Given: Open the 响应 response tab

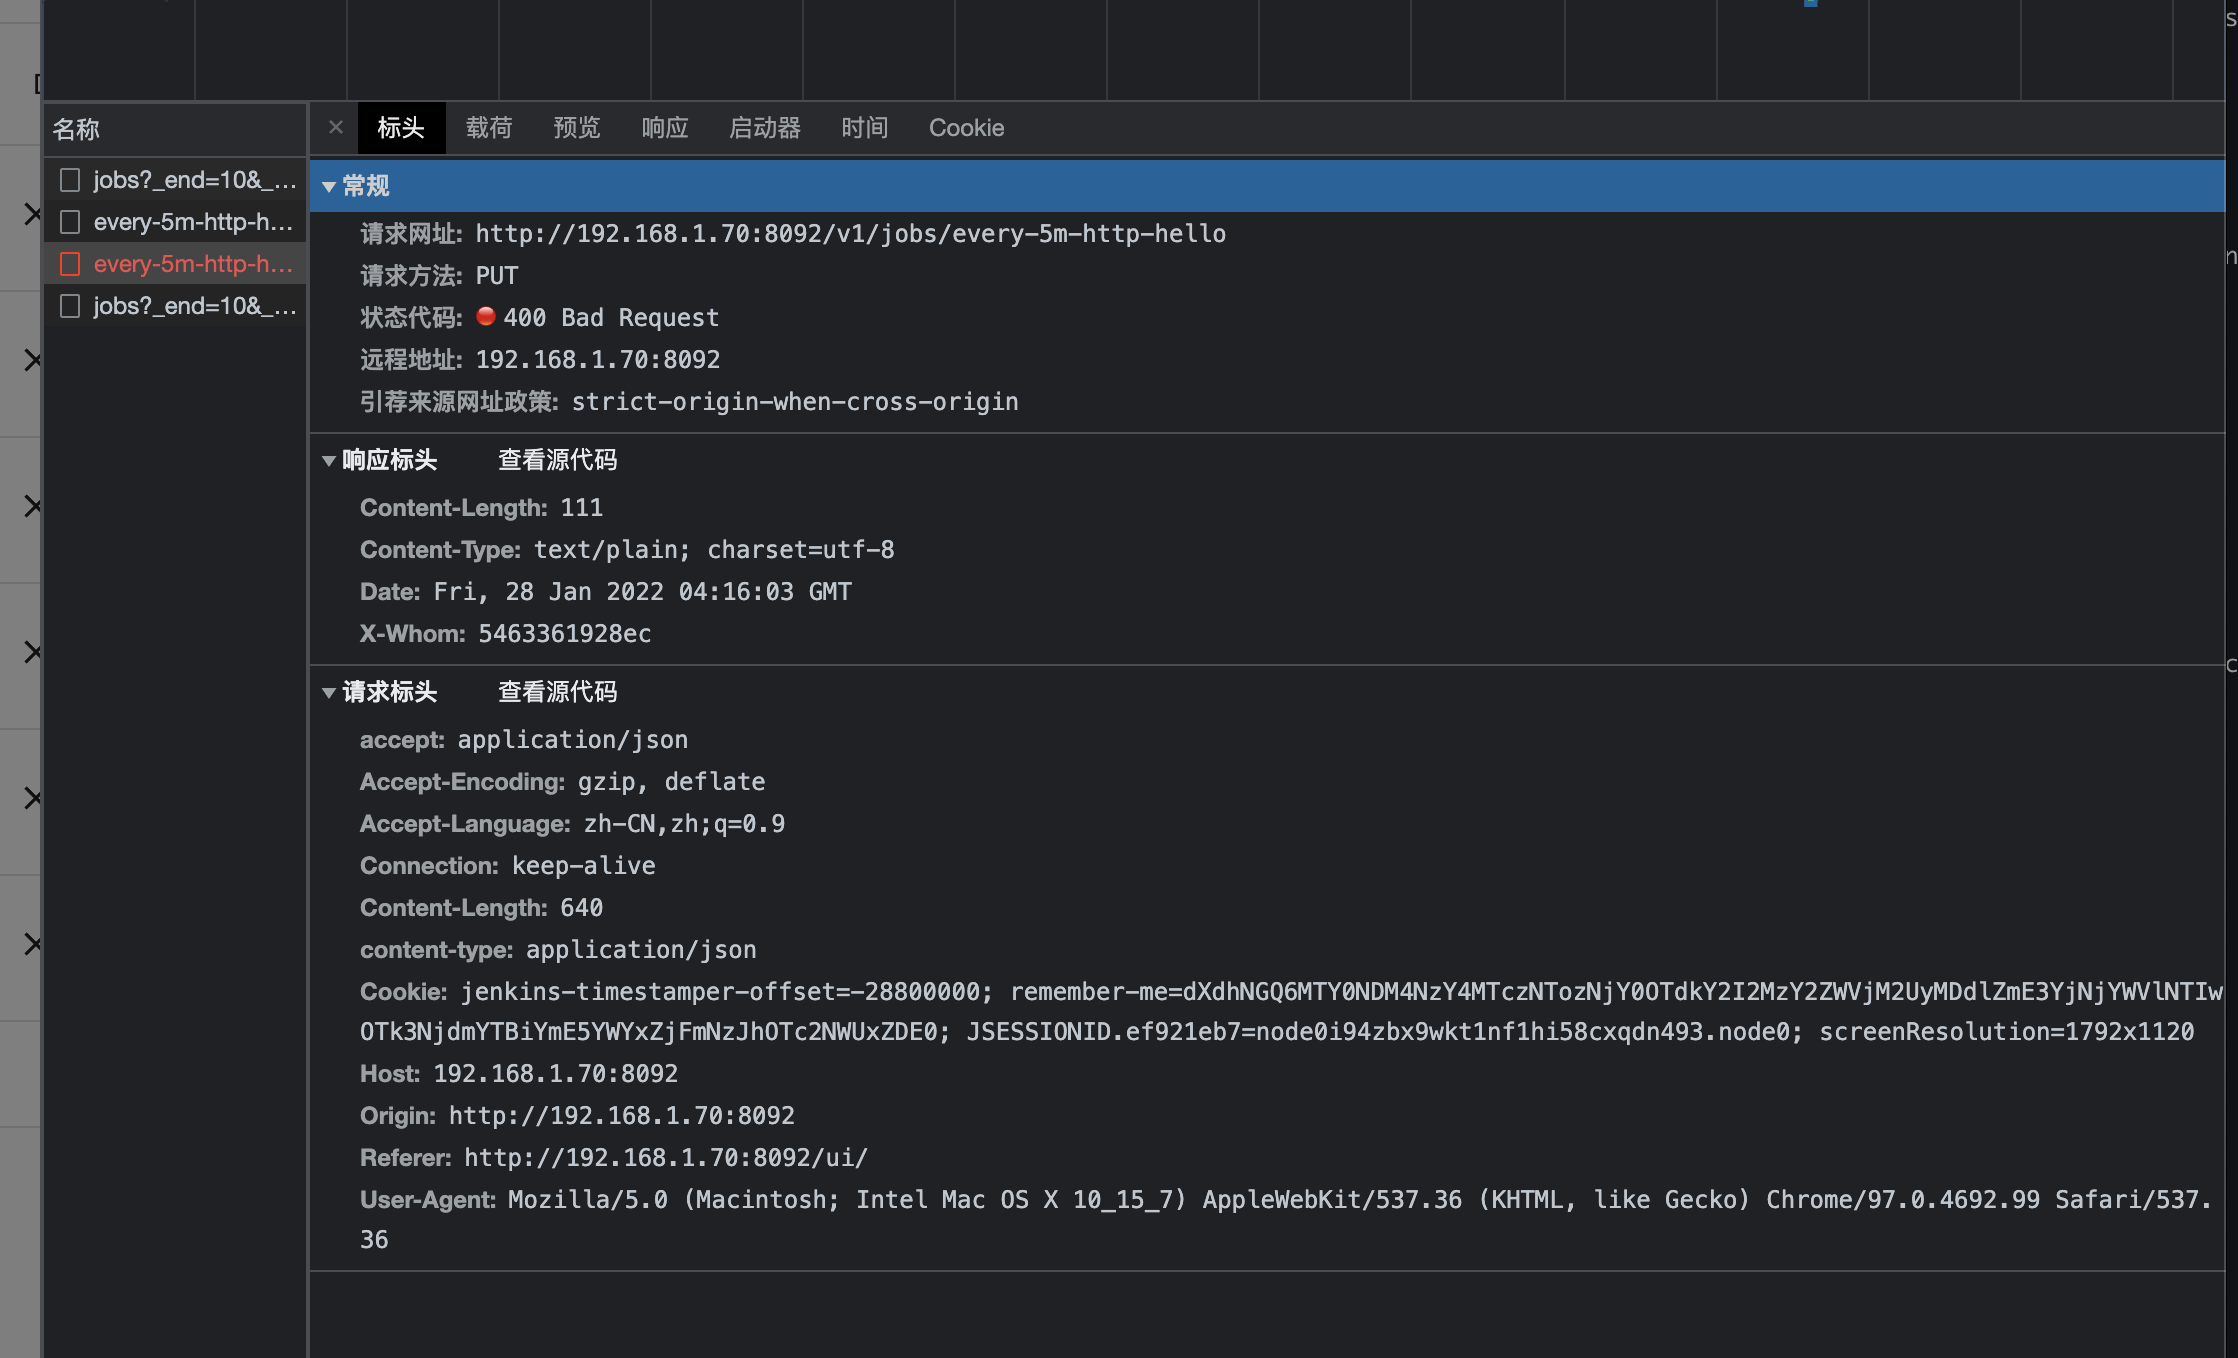Looking at the screenshot, I should (x=665, y=128).
